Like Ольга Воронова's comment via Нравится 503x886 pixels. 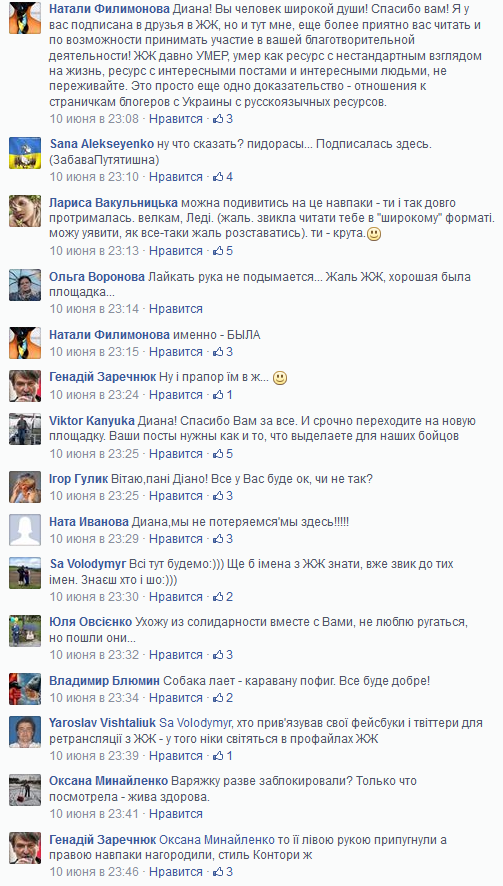click(176, 309)
